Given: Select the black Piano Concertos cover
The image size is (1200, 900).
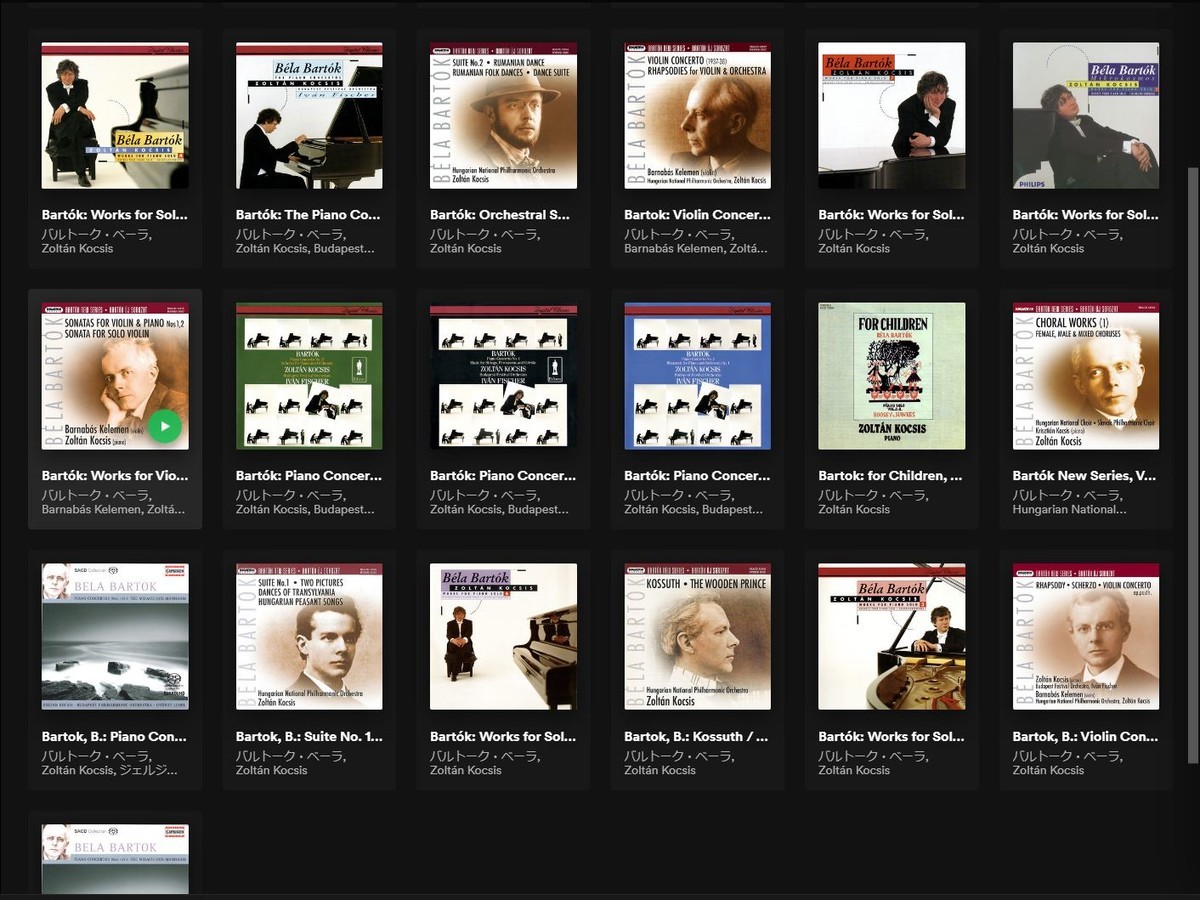Looking at the screenshot, I should pos(503,376).
